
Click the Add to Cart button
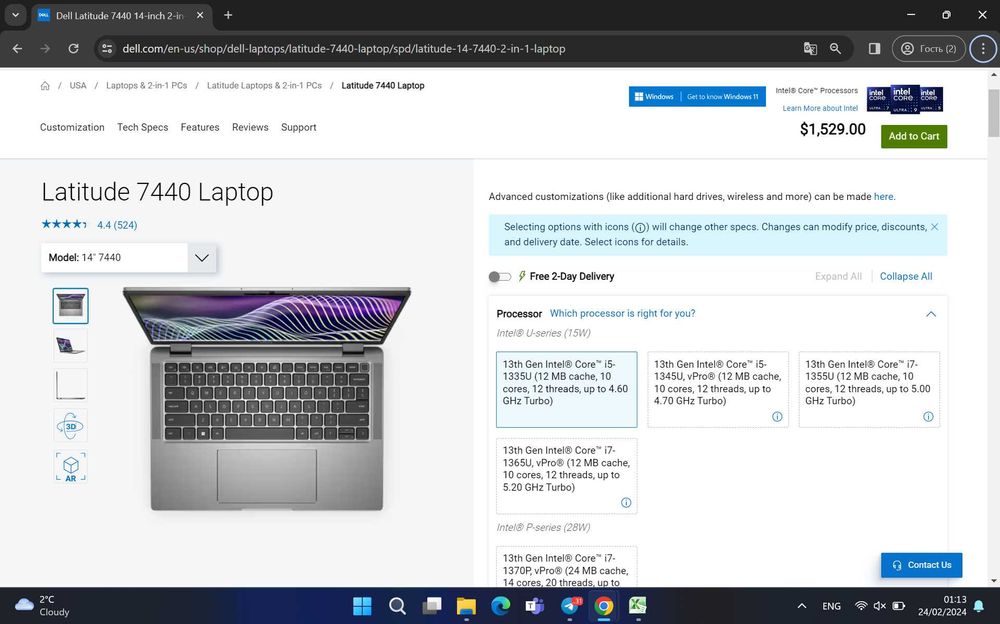[x=913, y=136]
